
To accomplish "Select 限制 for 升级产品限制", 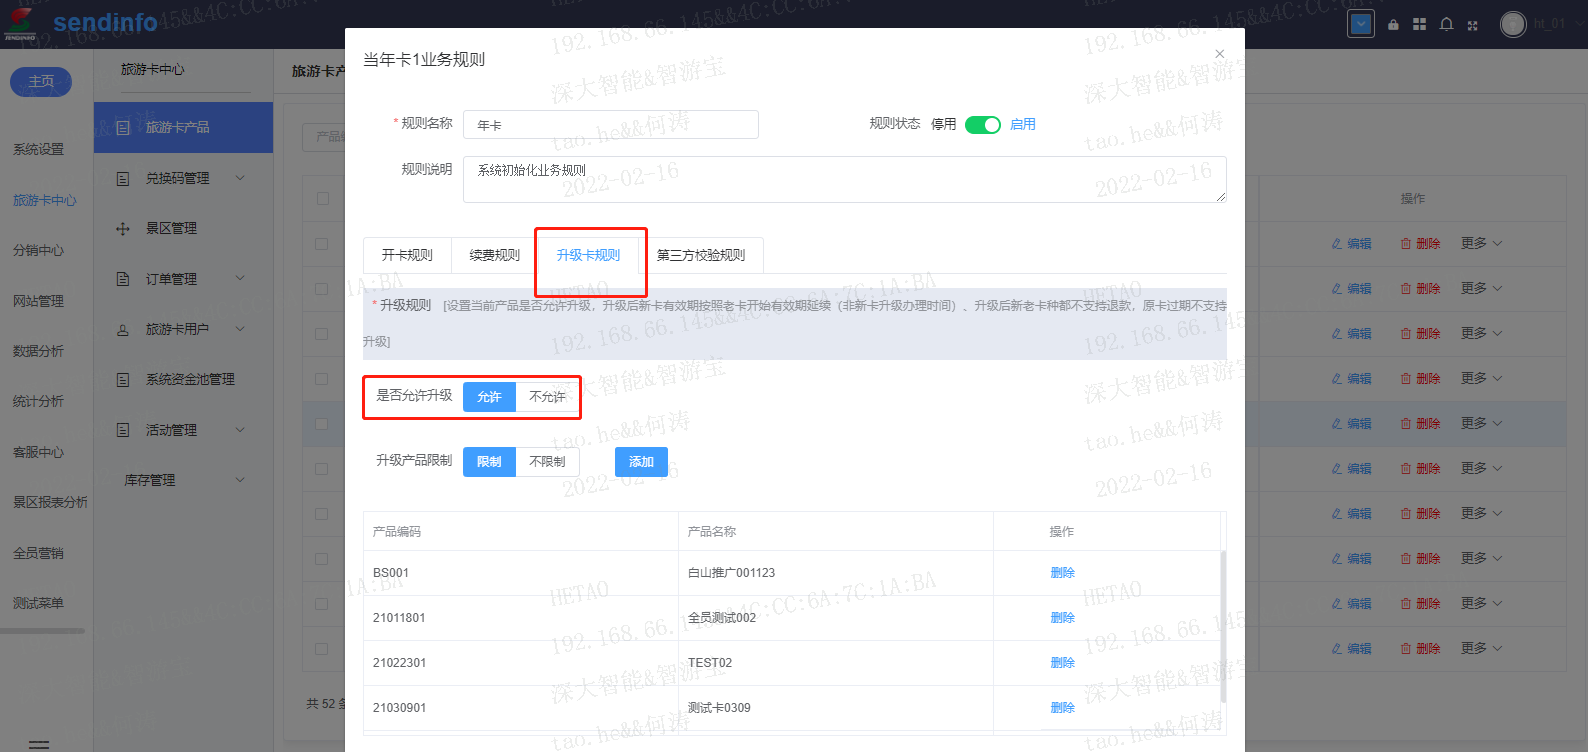I will click(x=489, y=462).
